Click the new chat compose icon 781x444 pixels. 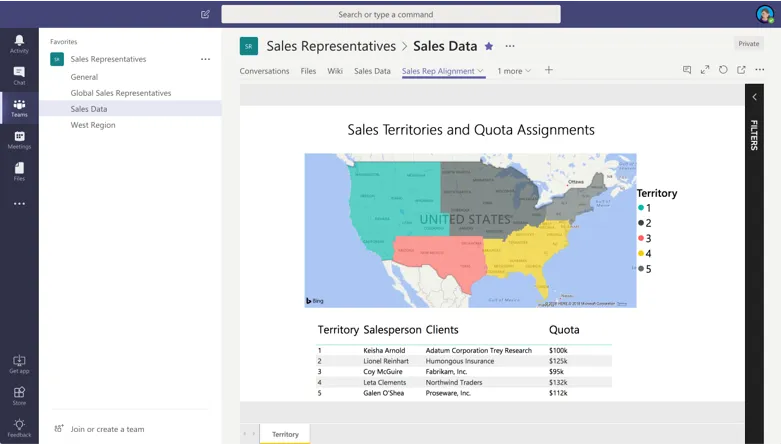click(x=205, y=14)
